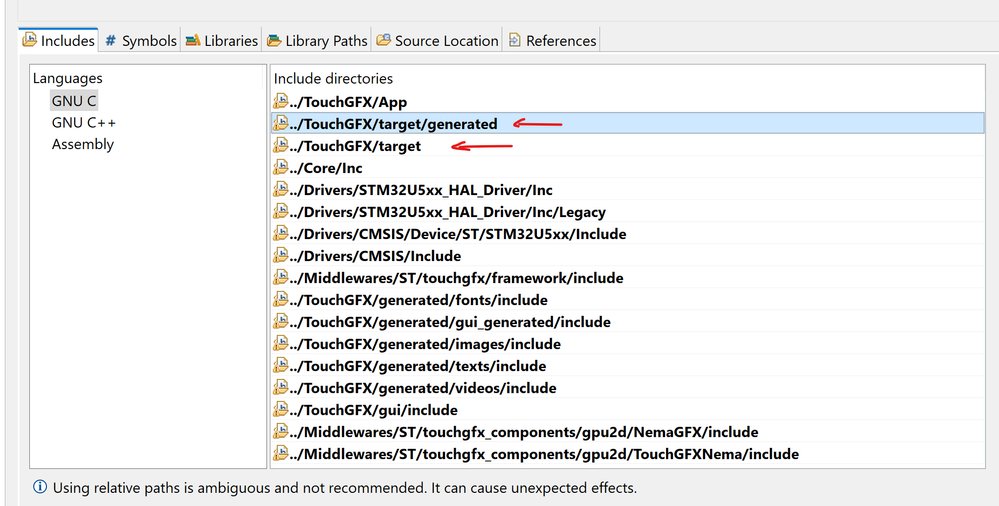This screenshot has width=999, height=506.
Task: Click folder icon beside images/include path
Action: tap(280, 343)
